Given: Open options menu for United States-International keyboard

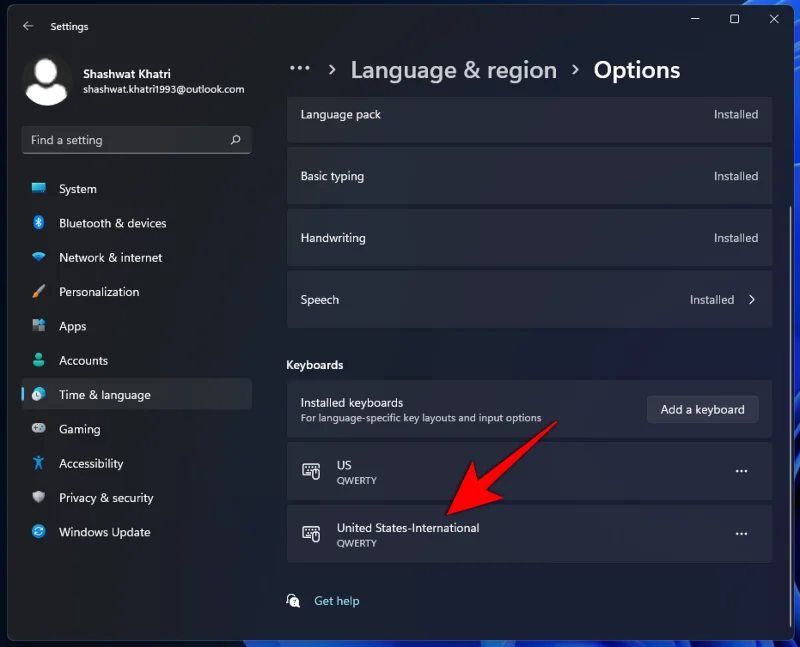Looking at the screenshot, I should 742,534.
